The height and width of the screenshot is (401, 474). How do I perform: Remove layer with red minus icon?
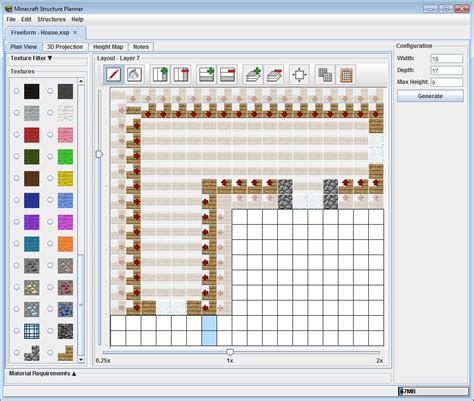tap(274, 74)
